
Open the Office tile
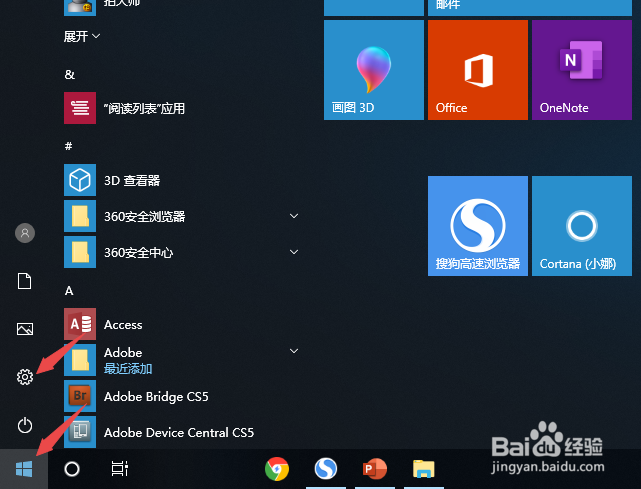point(478,70)
